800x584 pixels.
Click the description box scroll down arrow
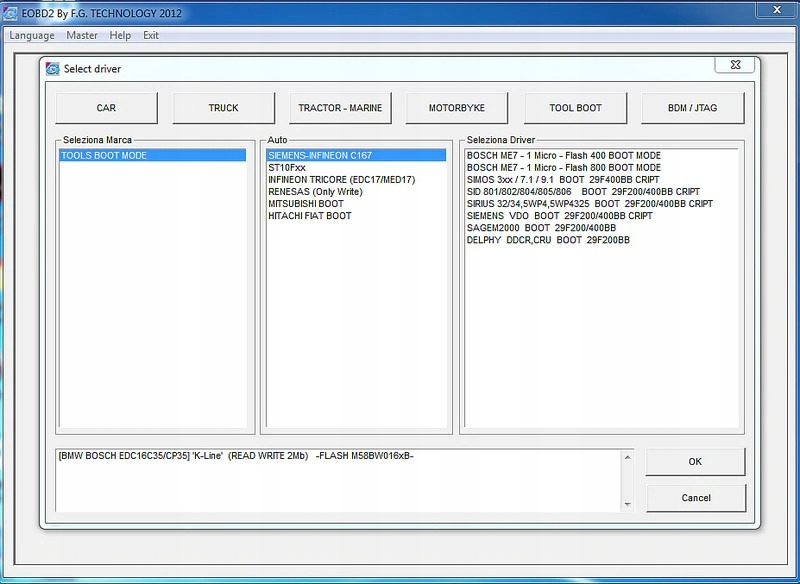[628, 504]
